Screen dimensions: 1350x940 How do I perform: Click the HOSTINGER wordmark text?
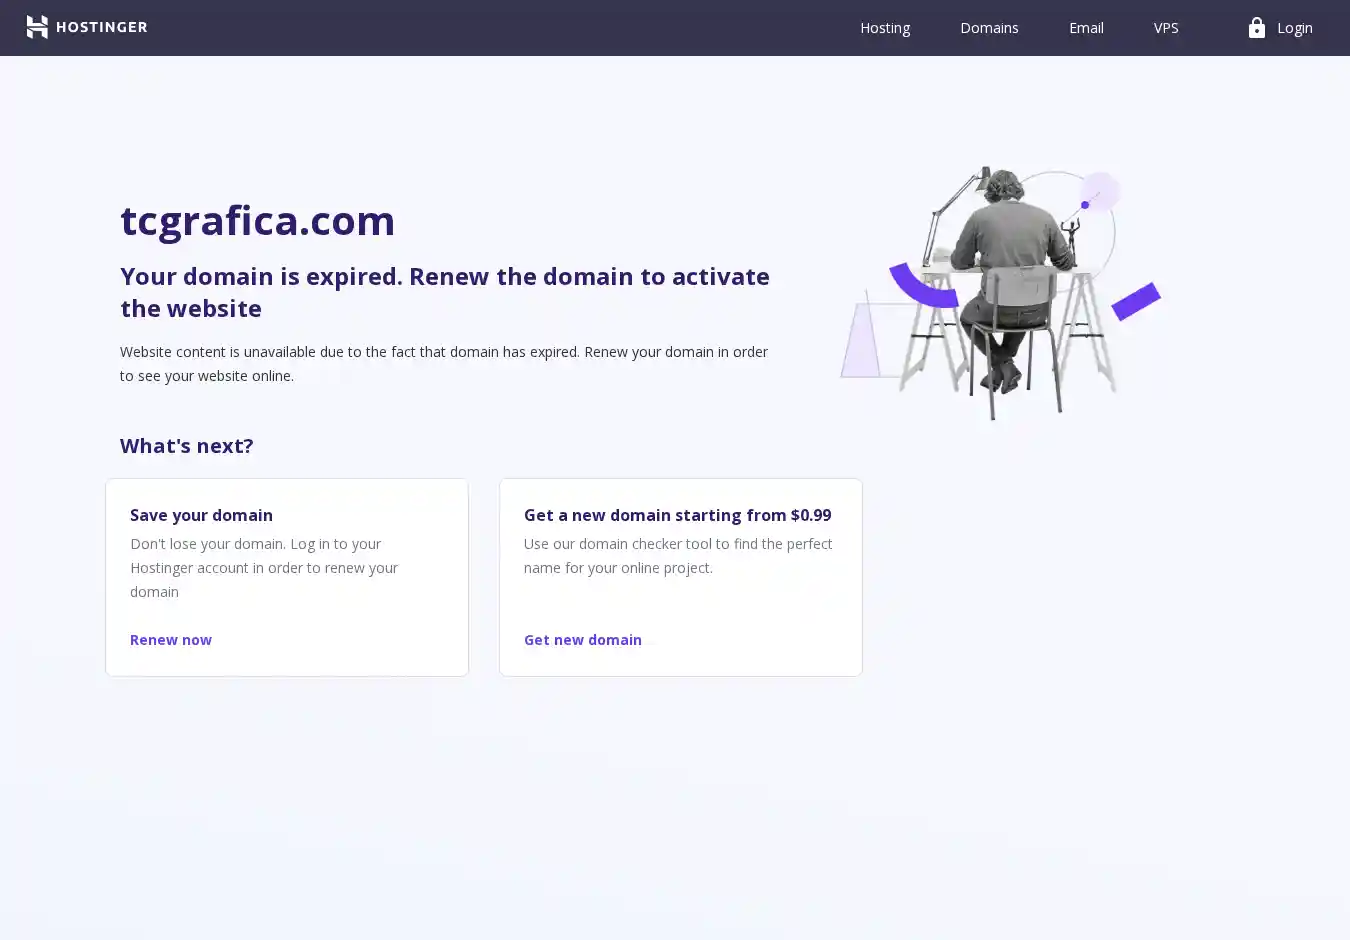tap(102, 27)
